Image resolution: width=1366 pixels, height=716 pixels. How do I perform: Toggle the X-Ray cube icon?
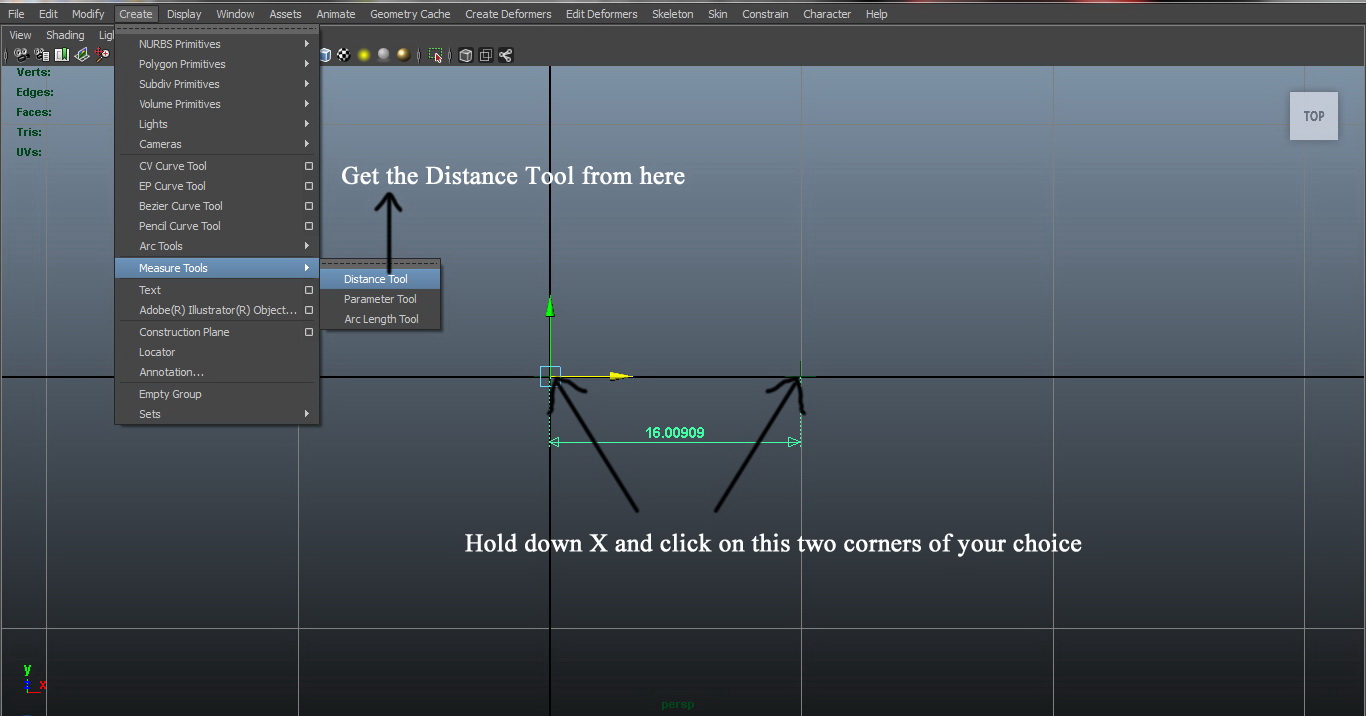(465, 55)
